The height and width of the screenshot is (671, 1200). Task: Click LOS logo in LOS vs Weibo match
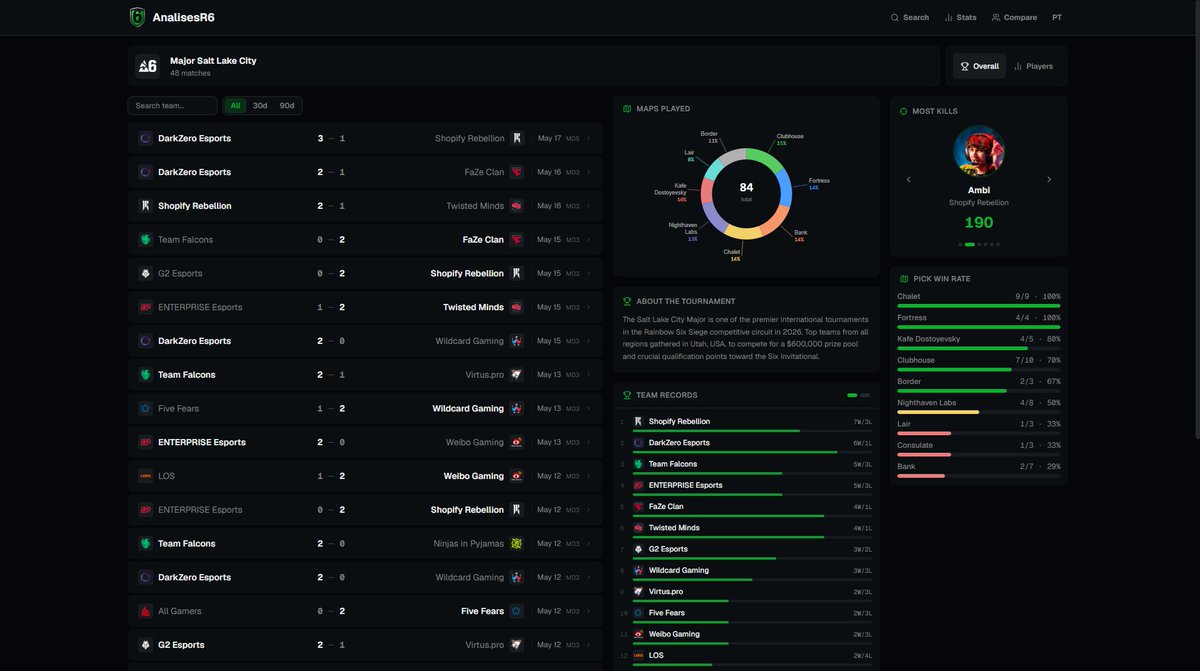[145, 476]
